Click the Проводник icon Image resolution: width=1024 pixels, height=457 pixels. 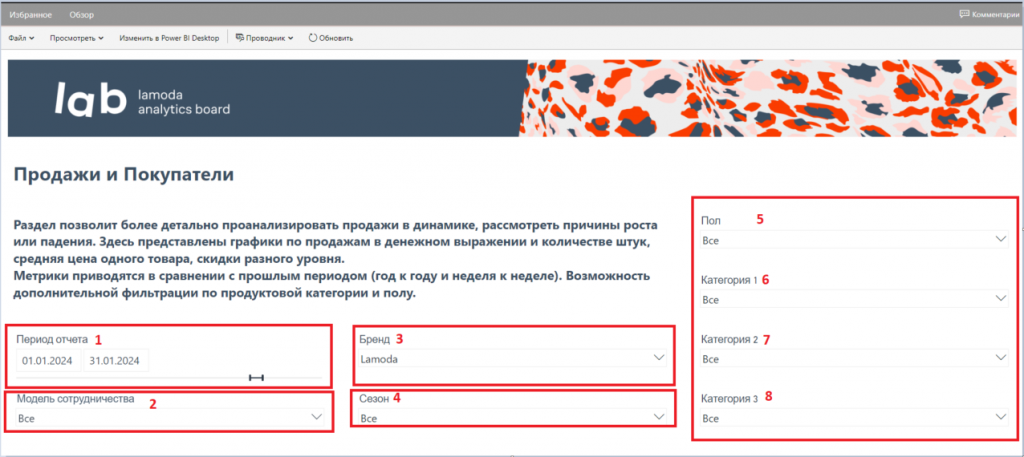[240, 38]
